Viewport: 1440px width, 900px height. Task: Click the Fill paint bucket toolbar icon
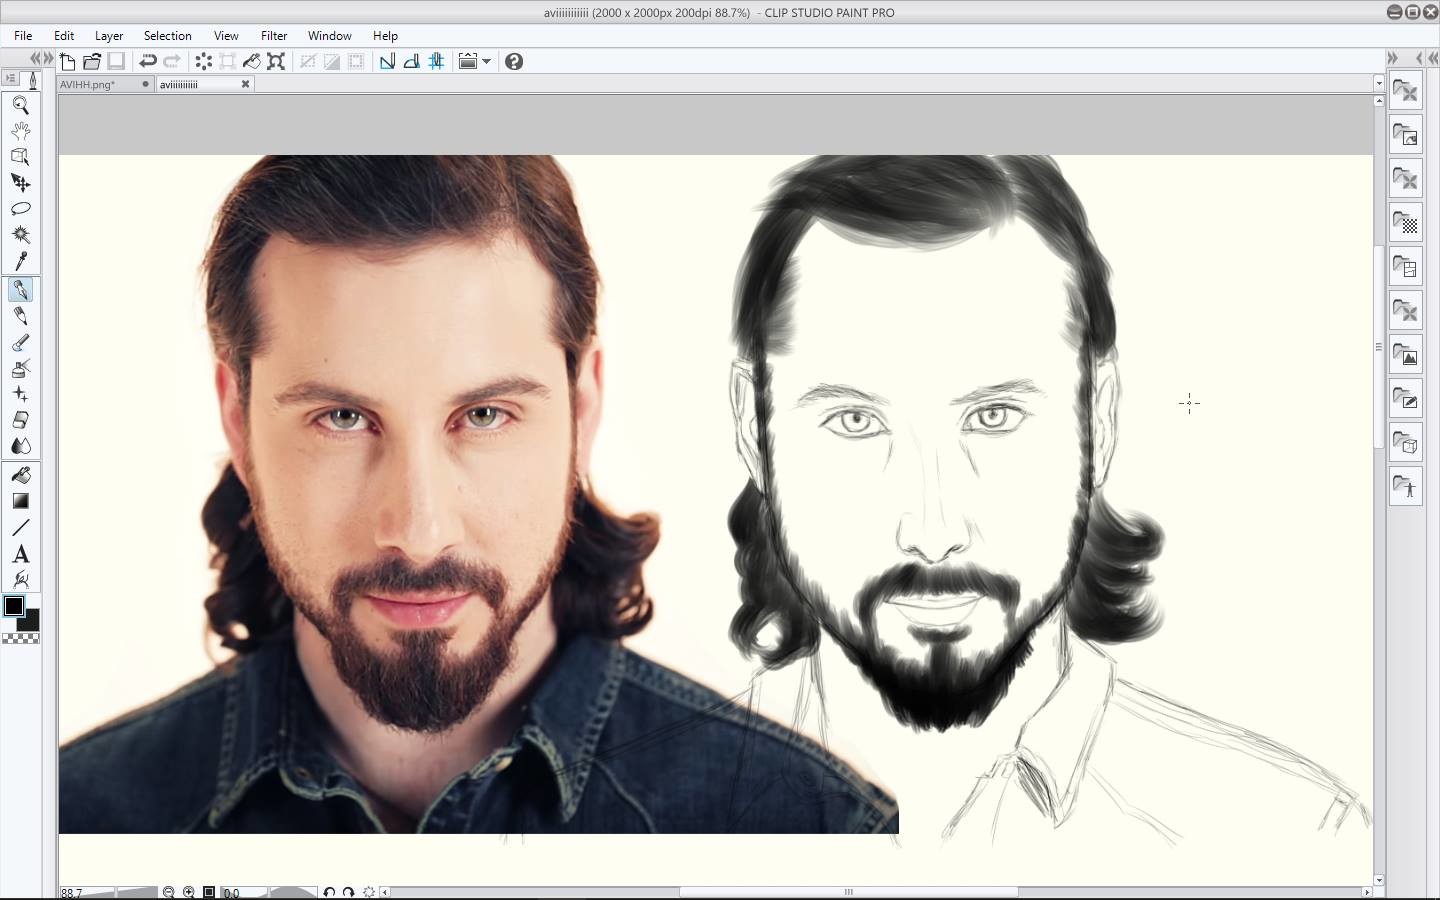[252, 61]
